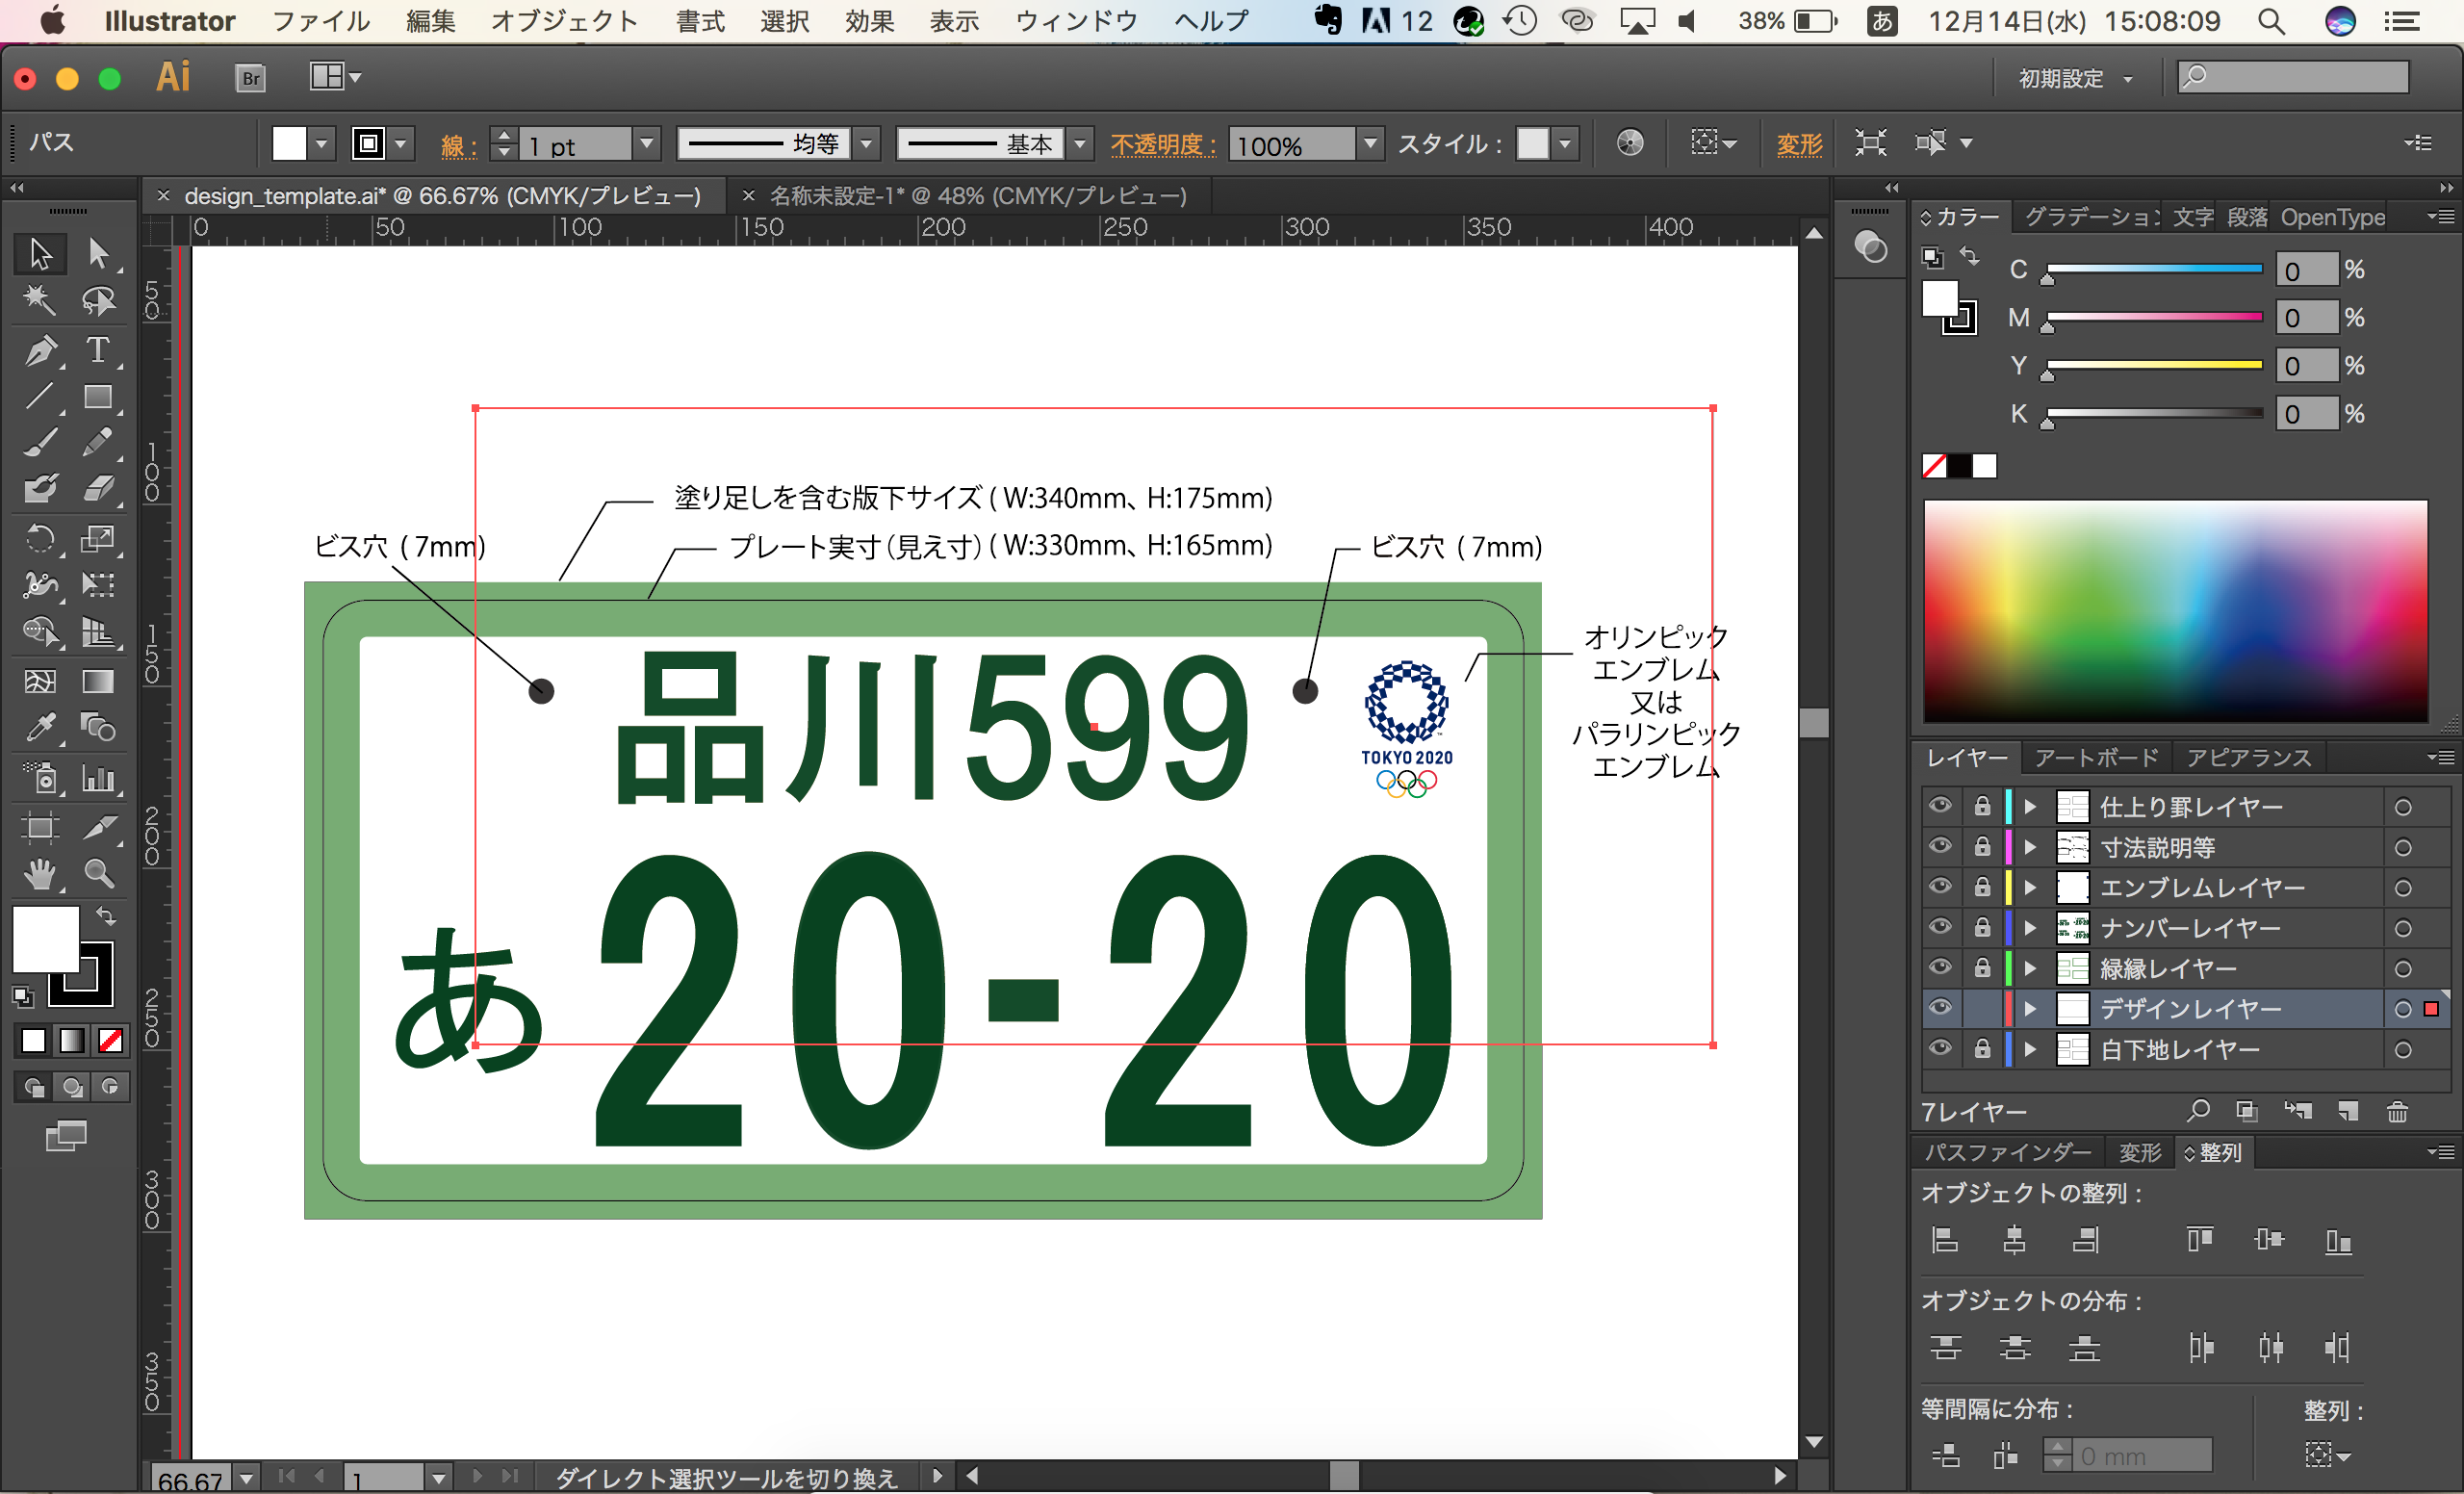Click the Magenta percentage input field
Viewport: 2464px width, 1494px height.
point(2307,318)
